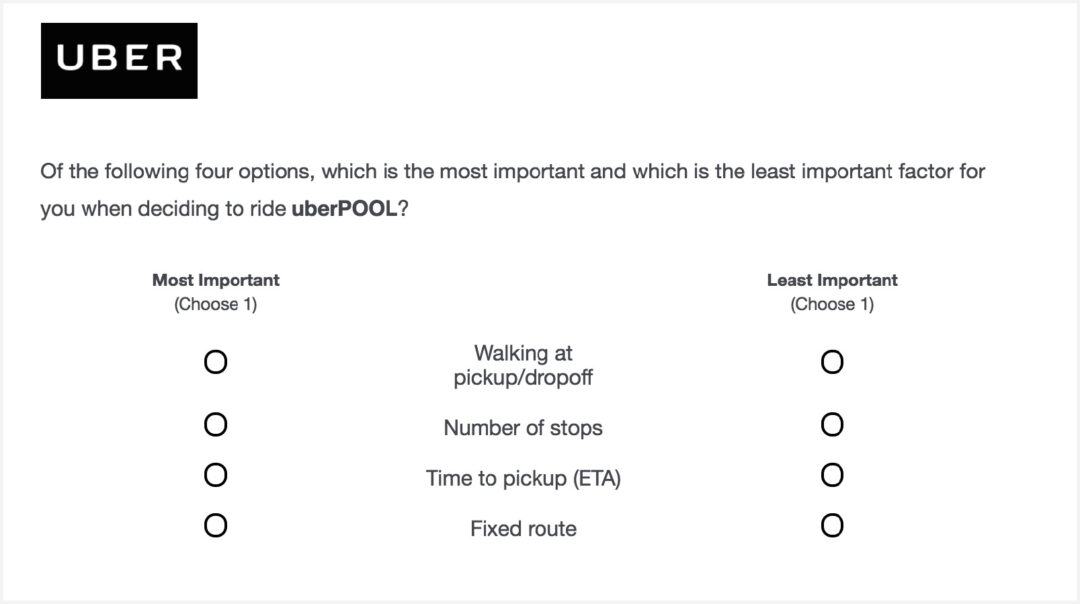Screen dimensions: 1080x604
Task: Click the word 'factor' in the question
Action: (x=925, y=171)
